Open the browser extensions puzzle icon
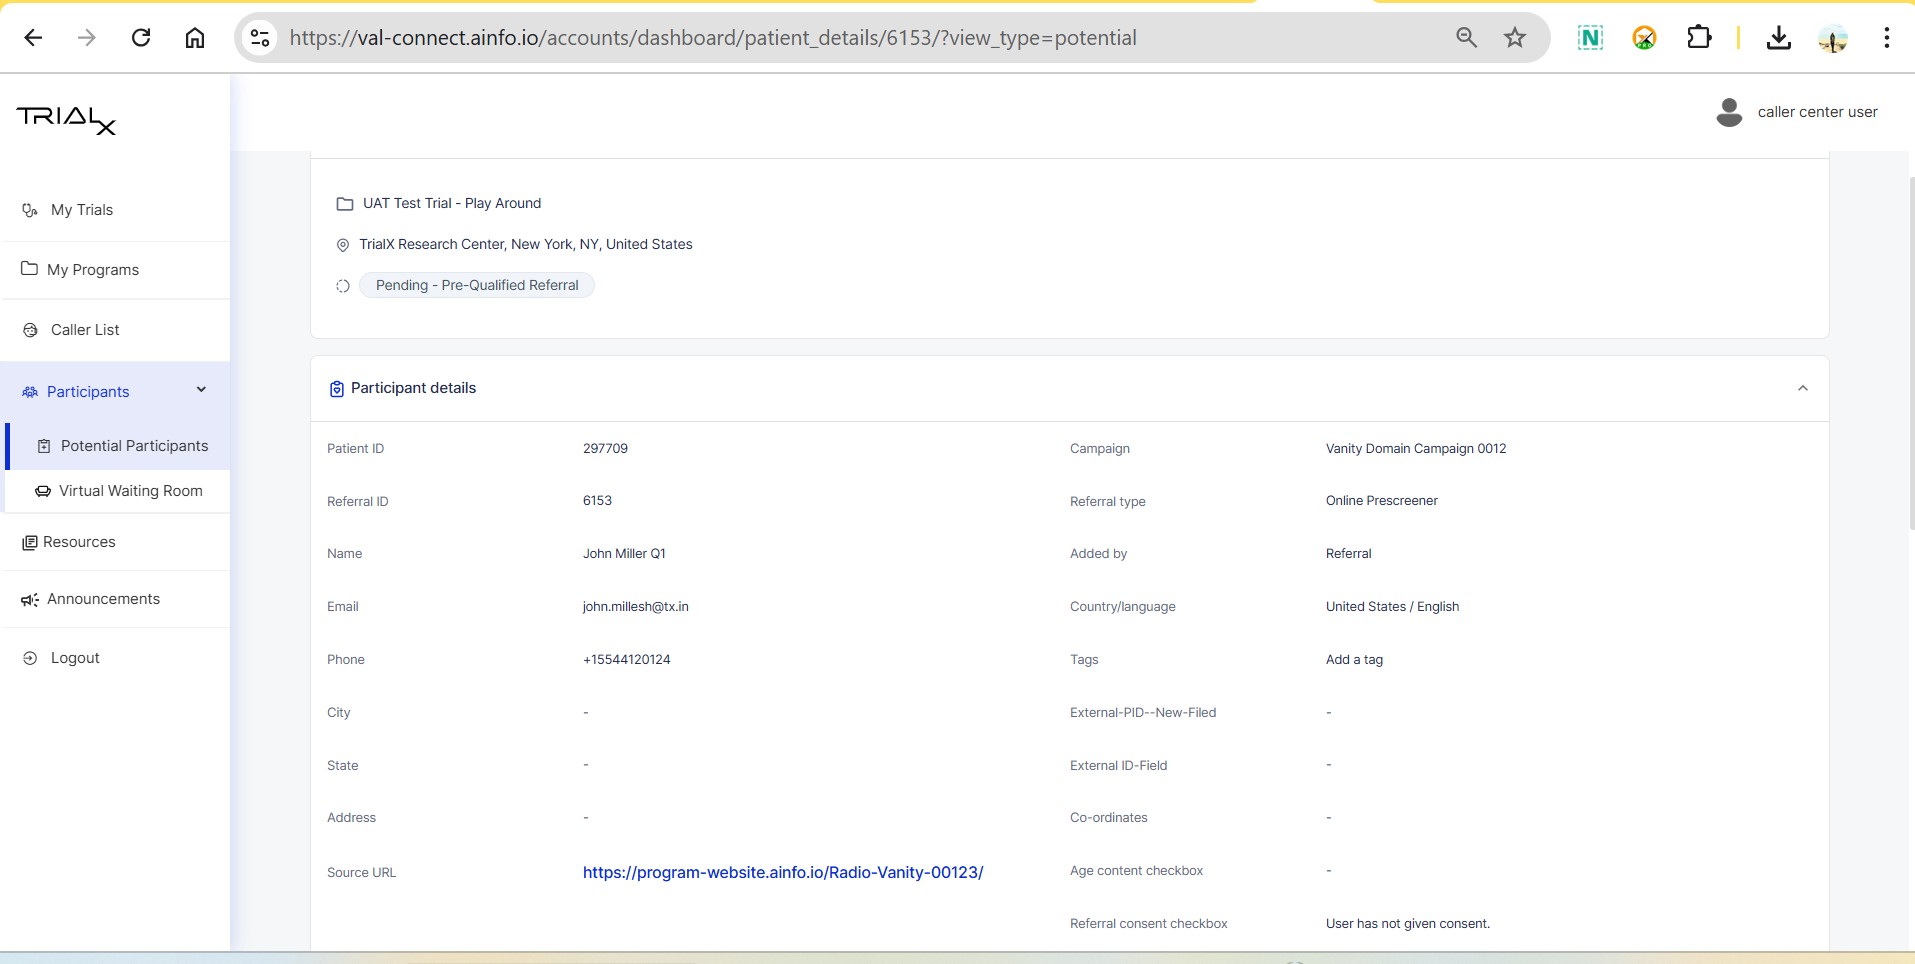 click(x=1698, y=38)
